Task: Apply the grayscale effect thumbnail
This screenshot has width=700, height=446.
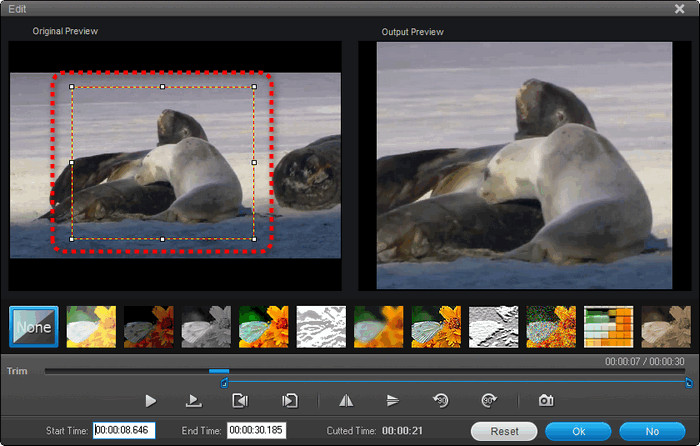Action: tap(206, 327)
